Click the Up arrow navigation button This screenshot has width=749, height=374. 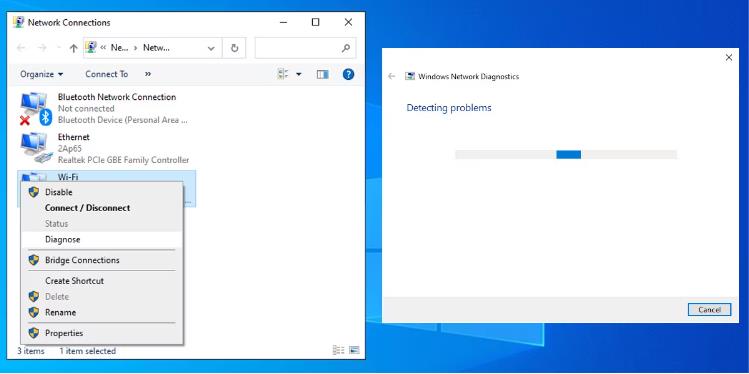tap(73, 48)
